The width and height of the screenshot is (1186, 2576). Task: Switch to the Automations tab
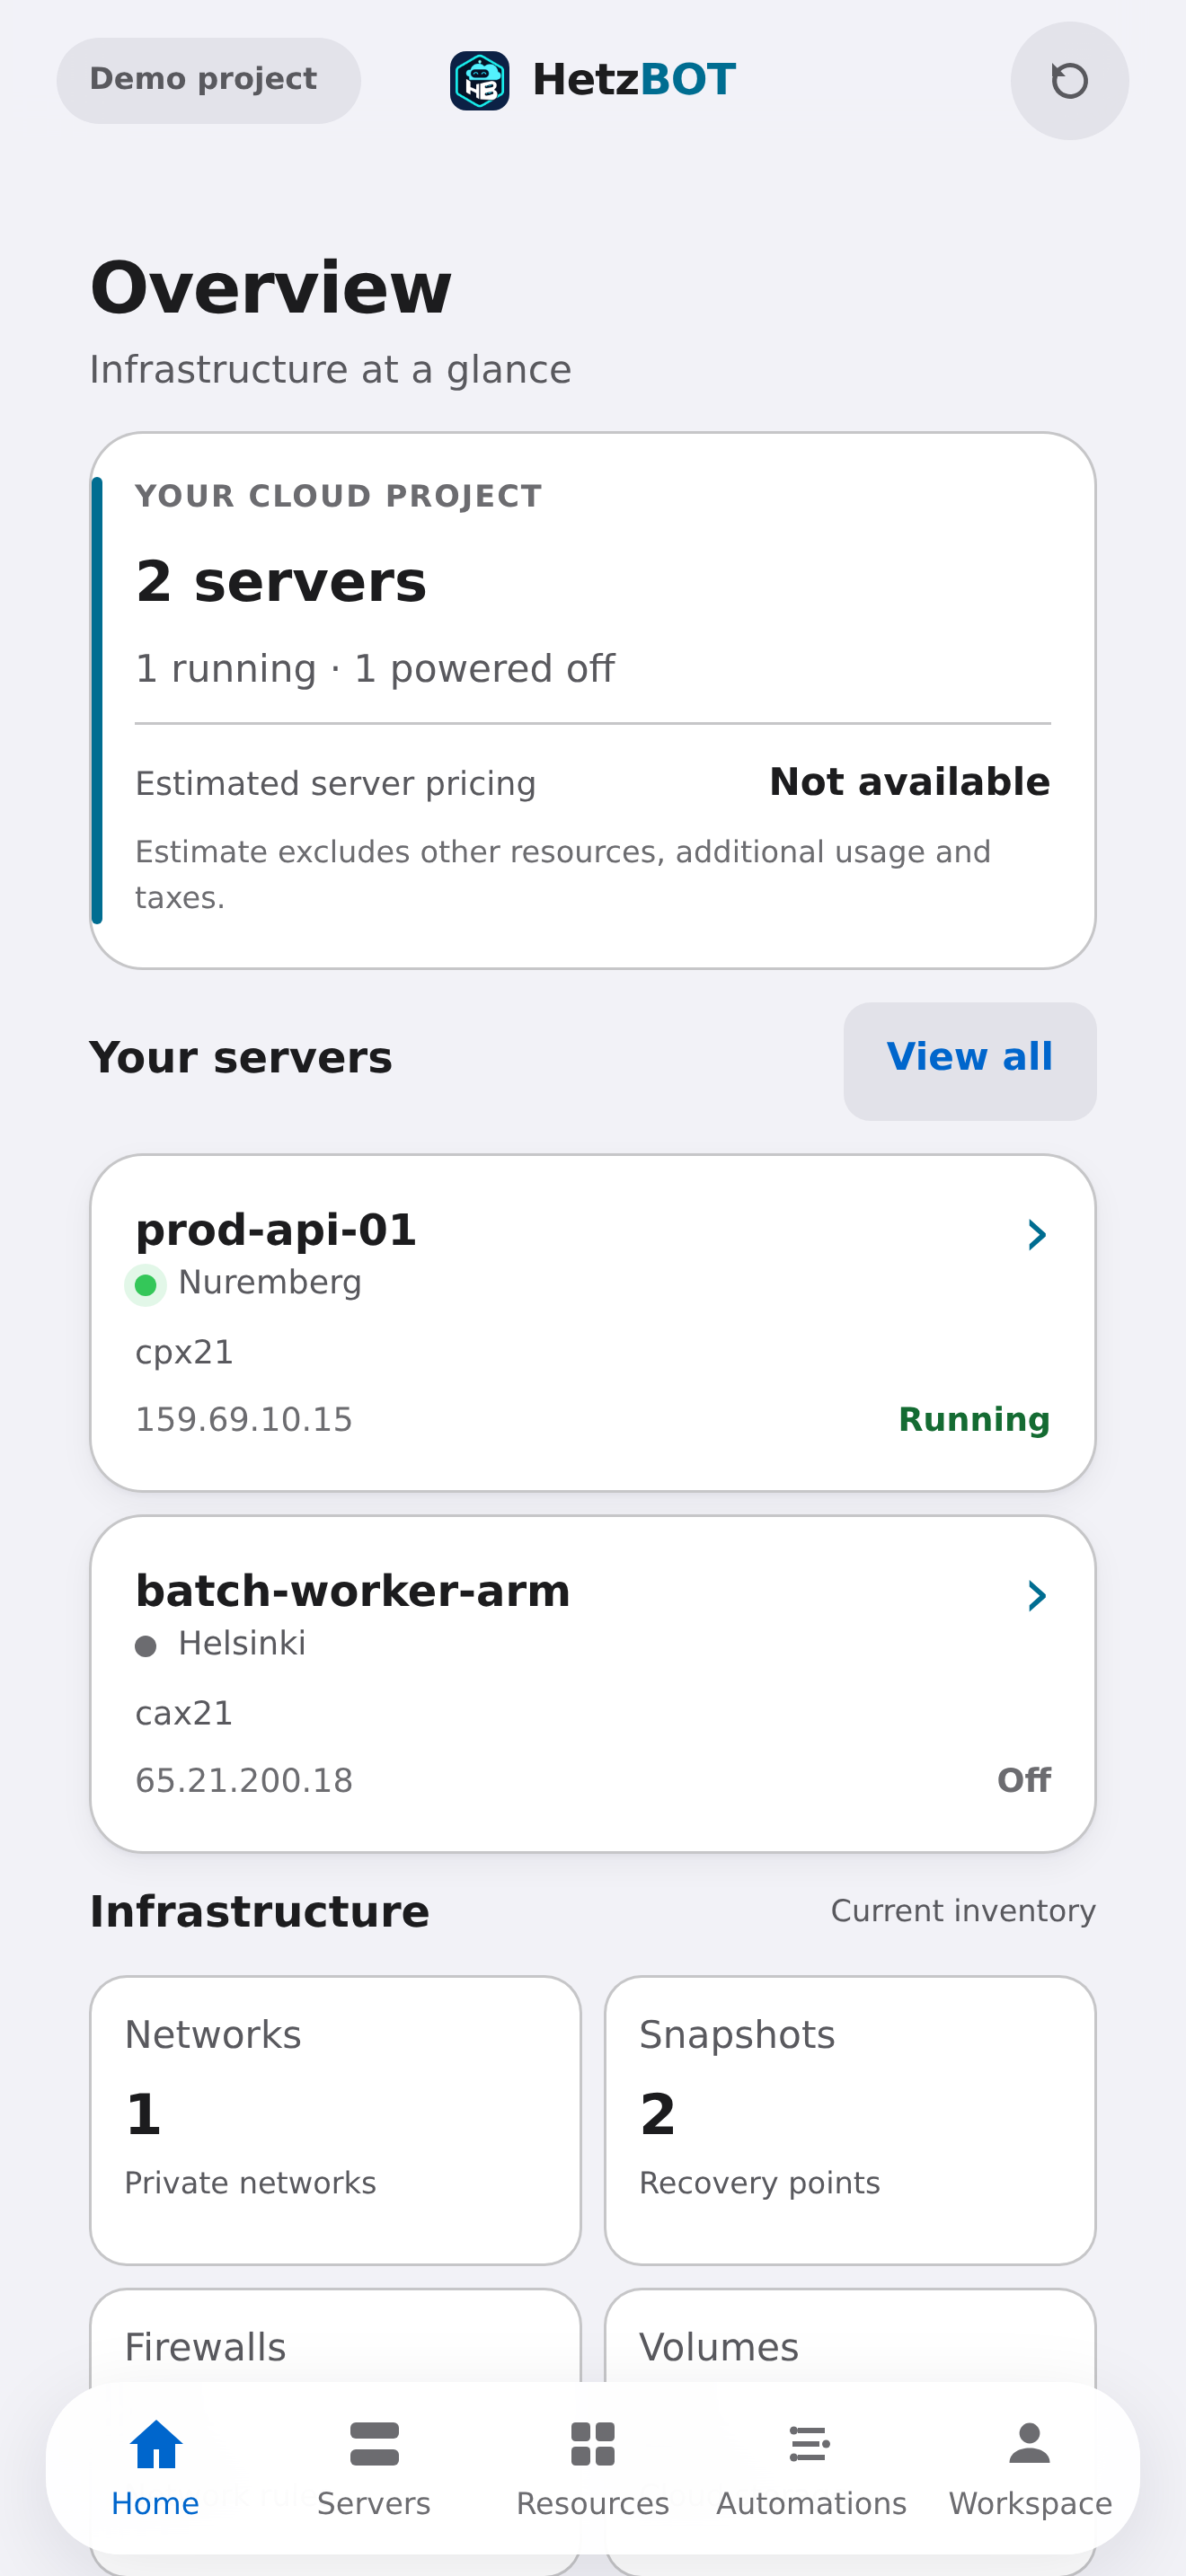811,2468
